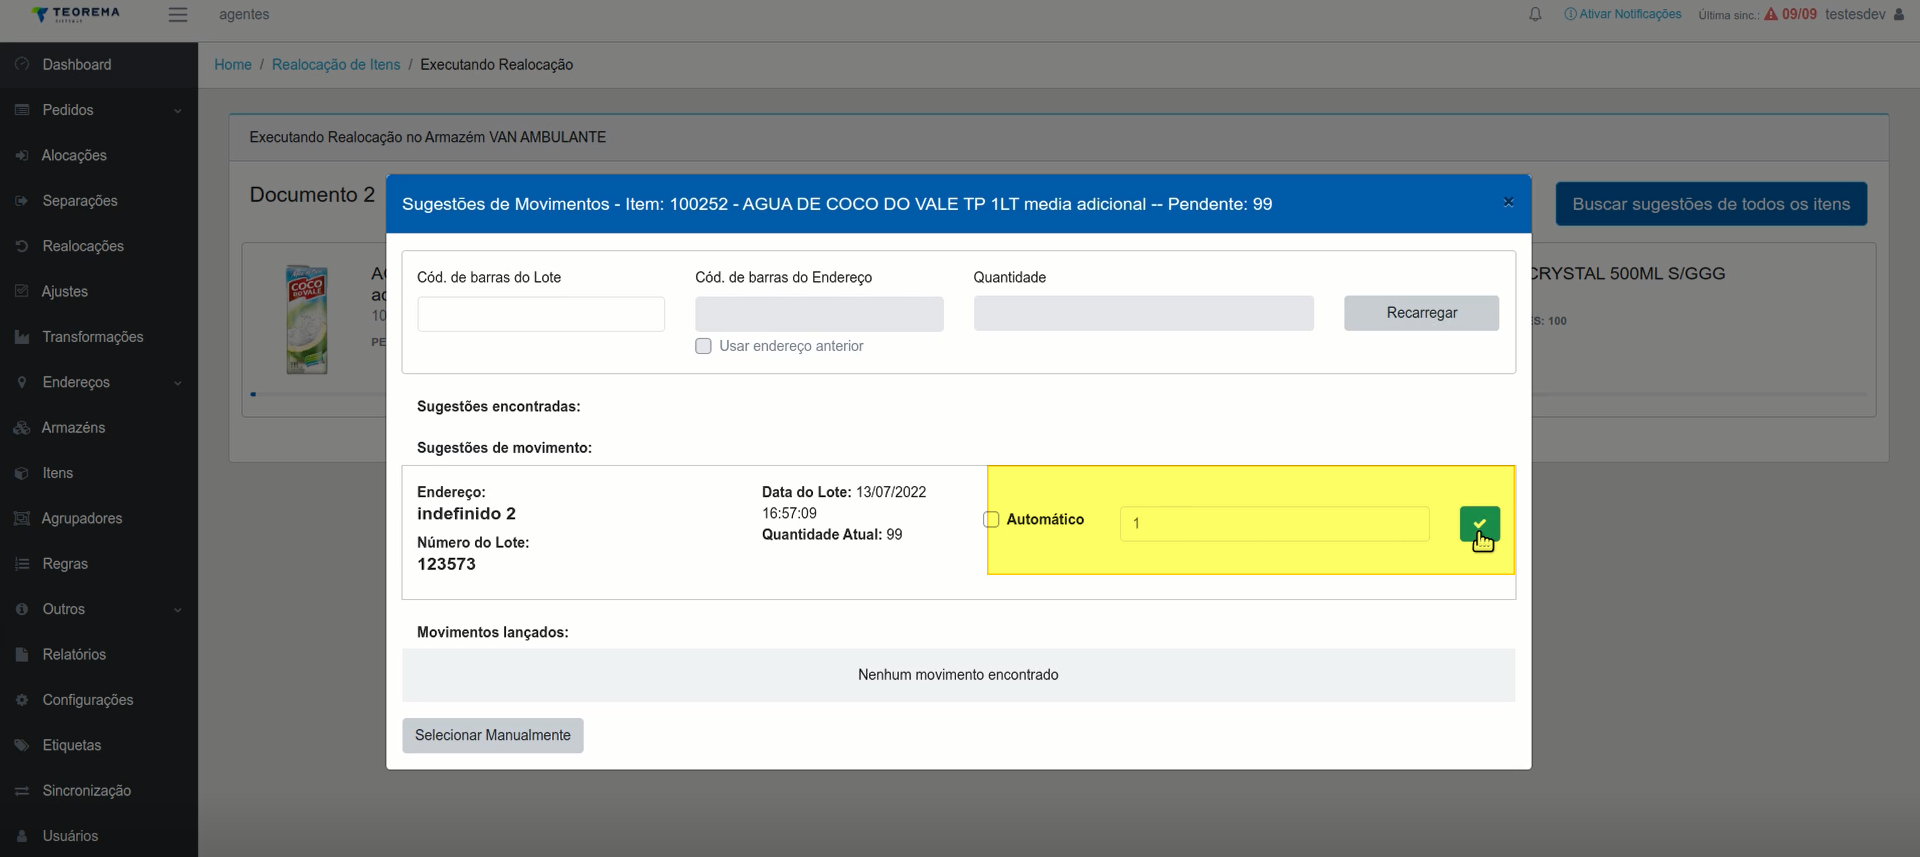This screenshot has height=857, width=1920.
Task: Follow the Home breadcrumb link
Action: [x=233, y=64]
